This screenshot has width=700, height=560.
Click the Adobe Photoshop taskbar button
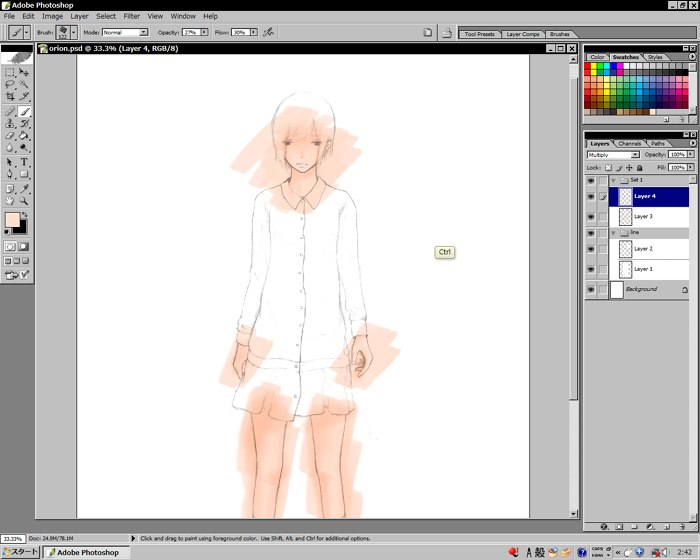pos(86,552)
